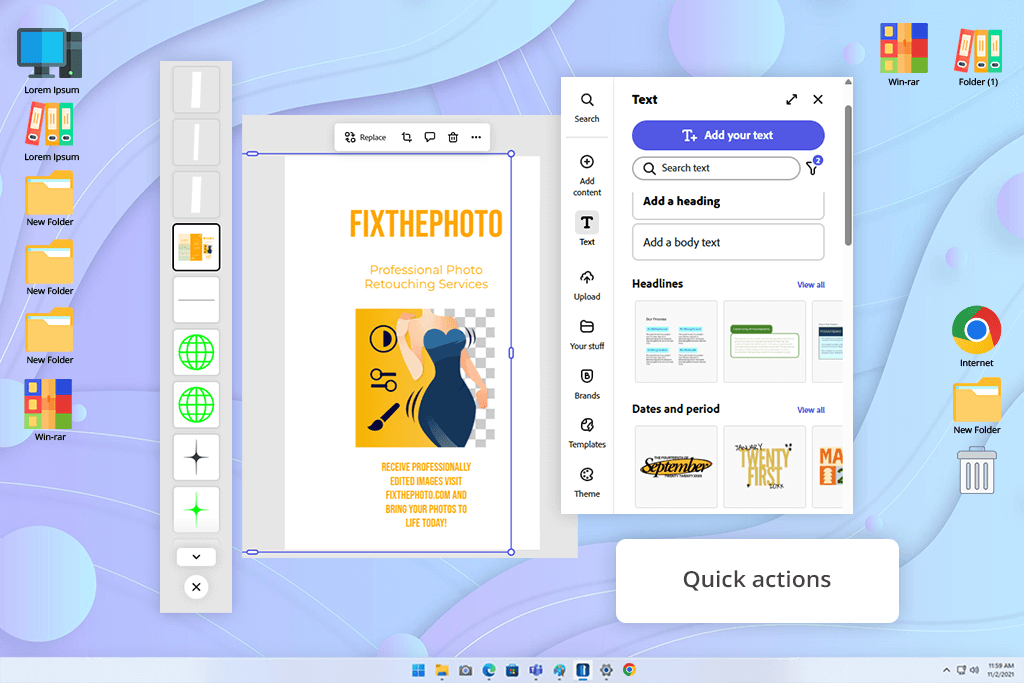Delete the selected image with trash icon
The width and height of the screenshot is (1024, 683).
[x=453, y=137]
